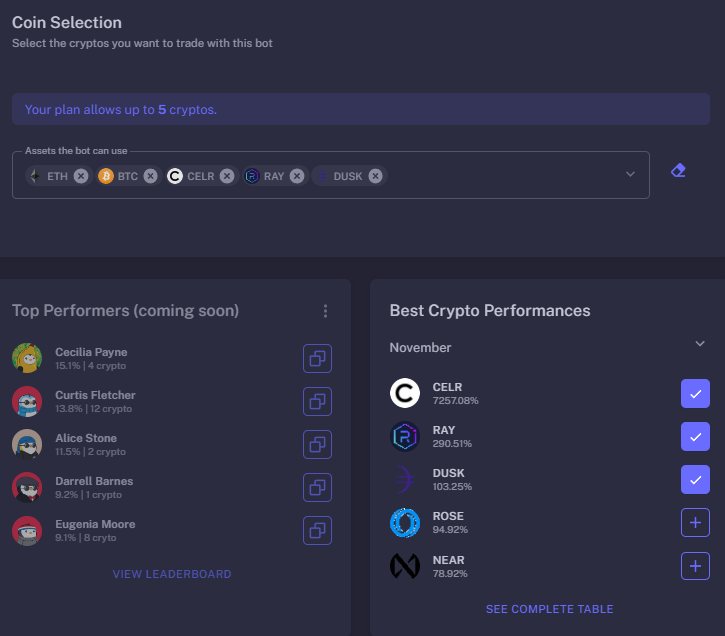Viewport: 725px width, 636px height.
Task: Click the eraser icon to clear assets
Action: 678,171
